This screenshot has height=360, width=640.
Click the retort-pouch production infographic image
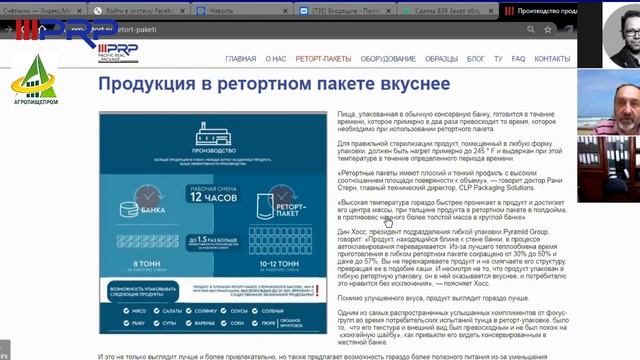tap(213, 222)
